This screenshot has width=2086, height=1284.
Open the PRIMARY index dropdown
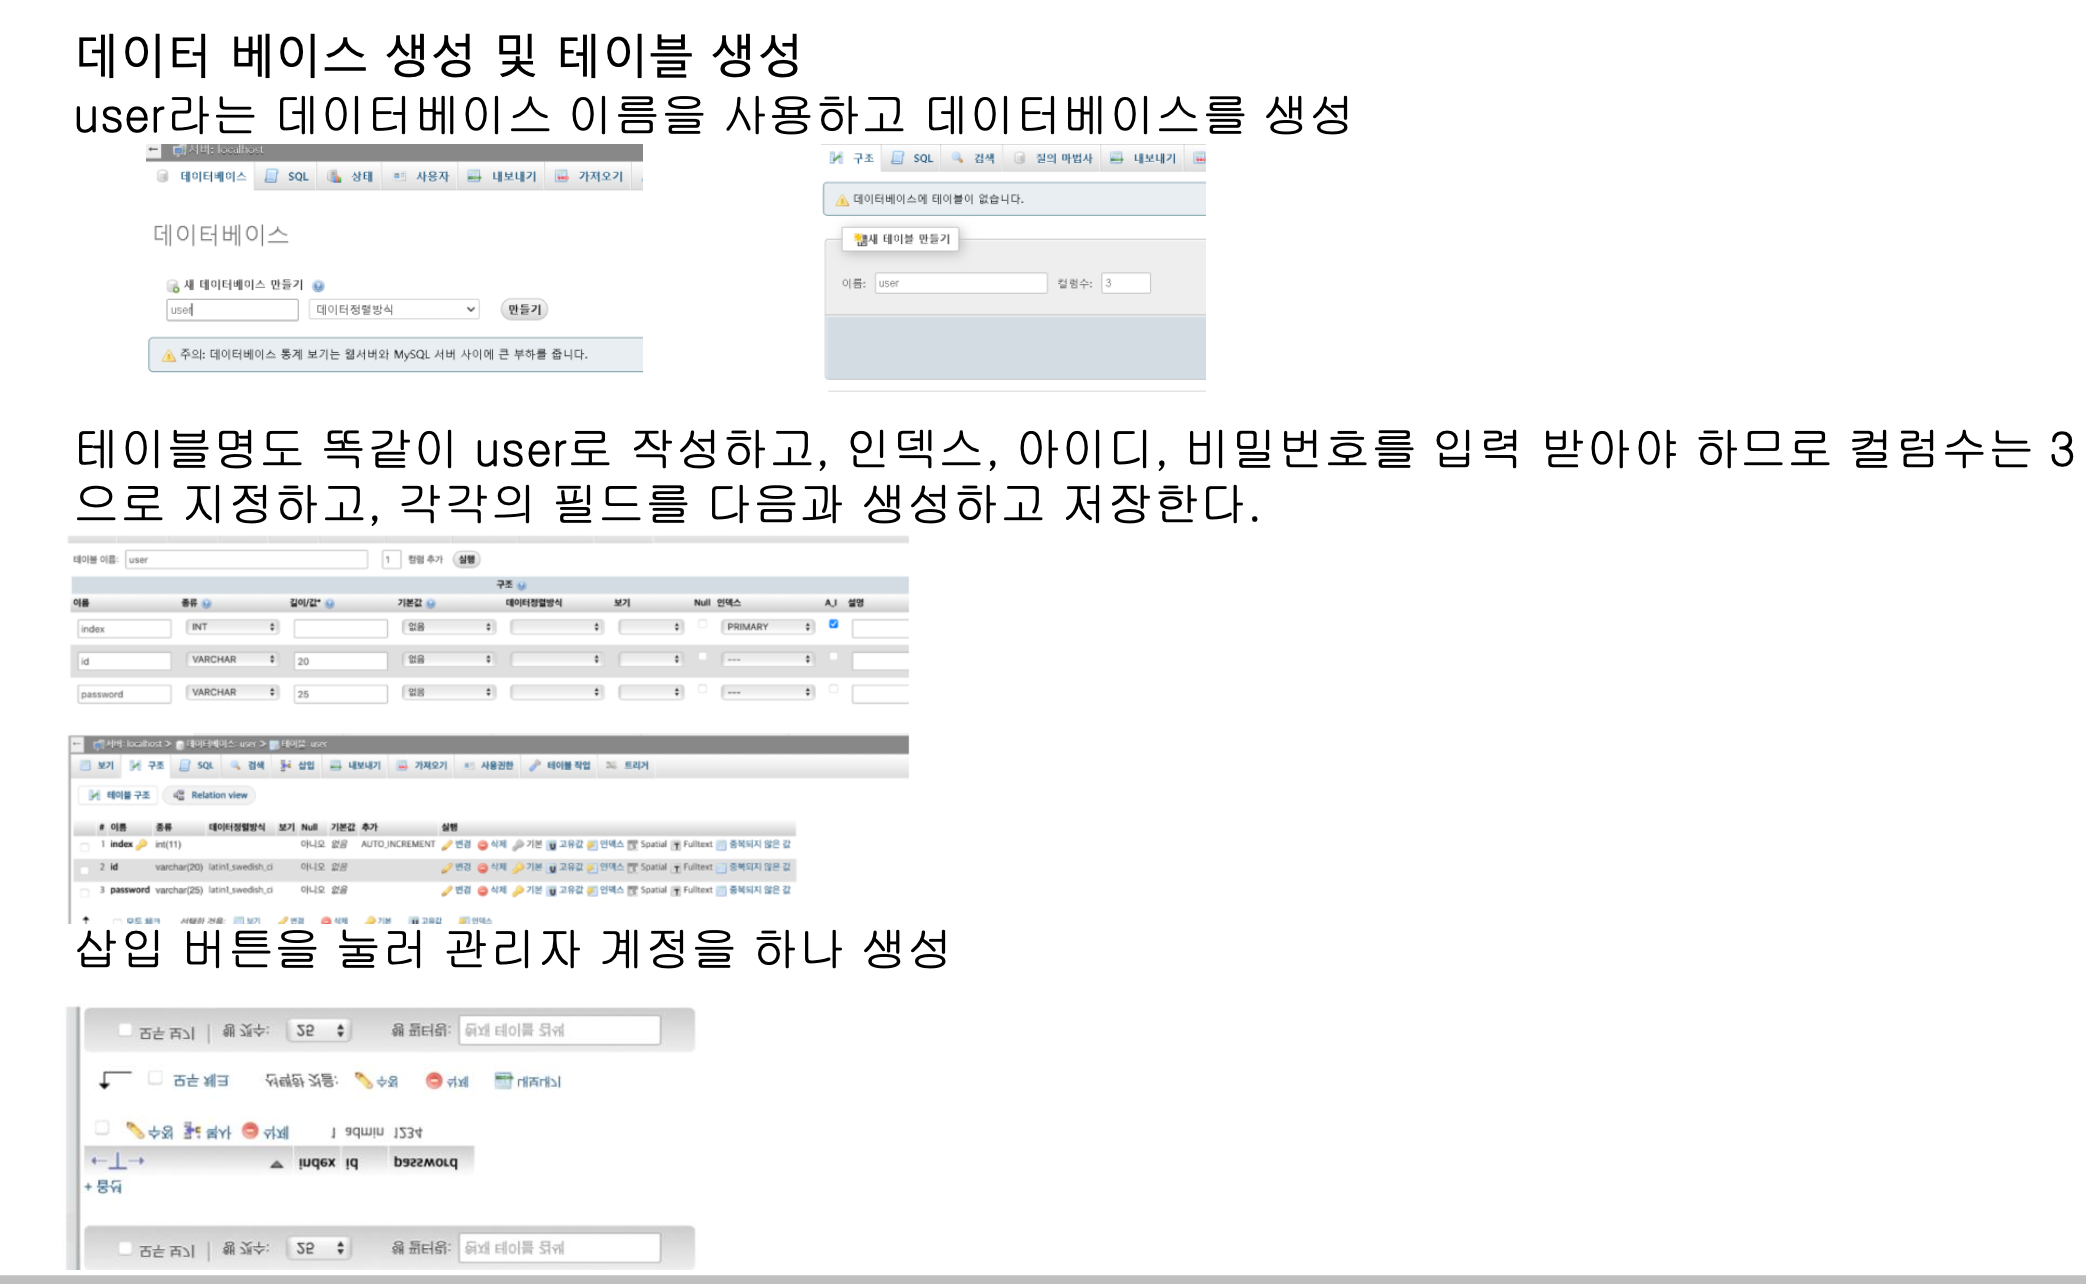point(768,627)
